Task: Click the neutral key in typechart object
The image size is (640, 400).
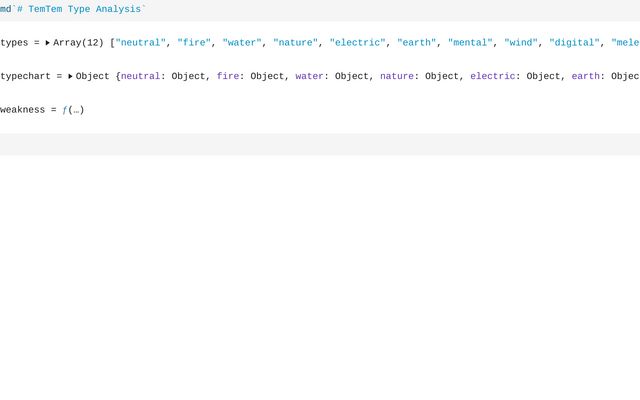Action: [140, 76]
